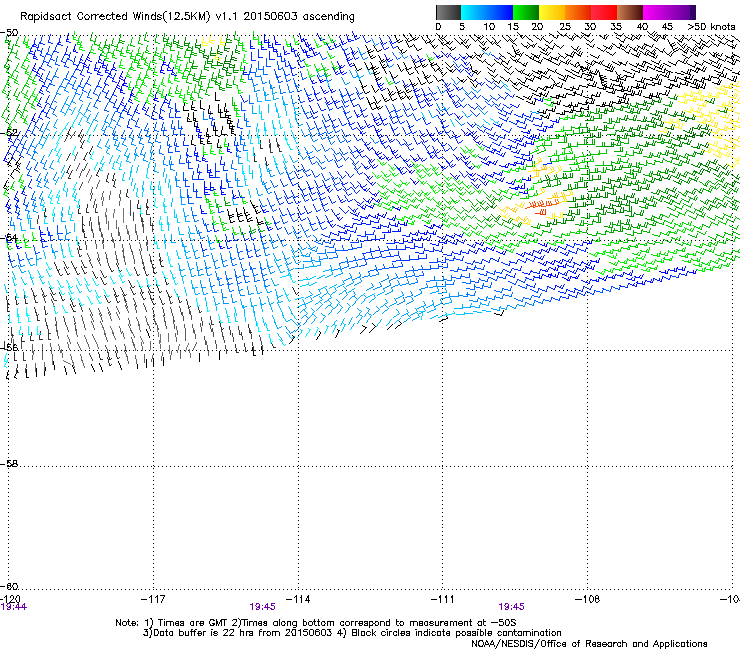This screenshot has height=650, width=740.
Task: Click the -60 latitude axis label
Action: [9, 586]
